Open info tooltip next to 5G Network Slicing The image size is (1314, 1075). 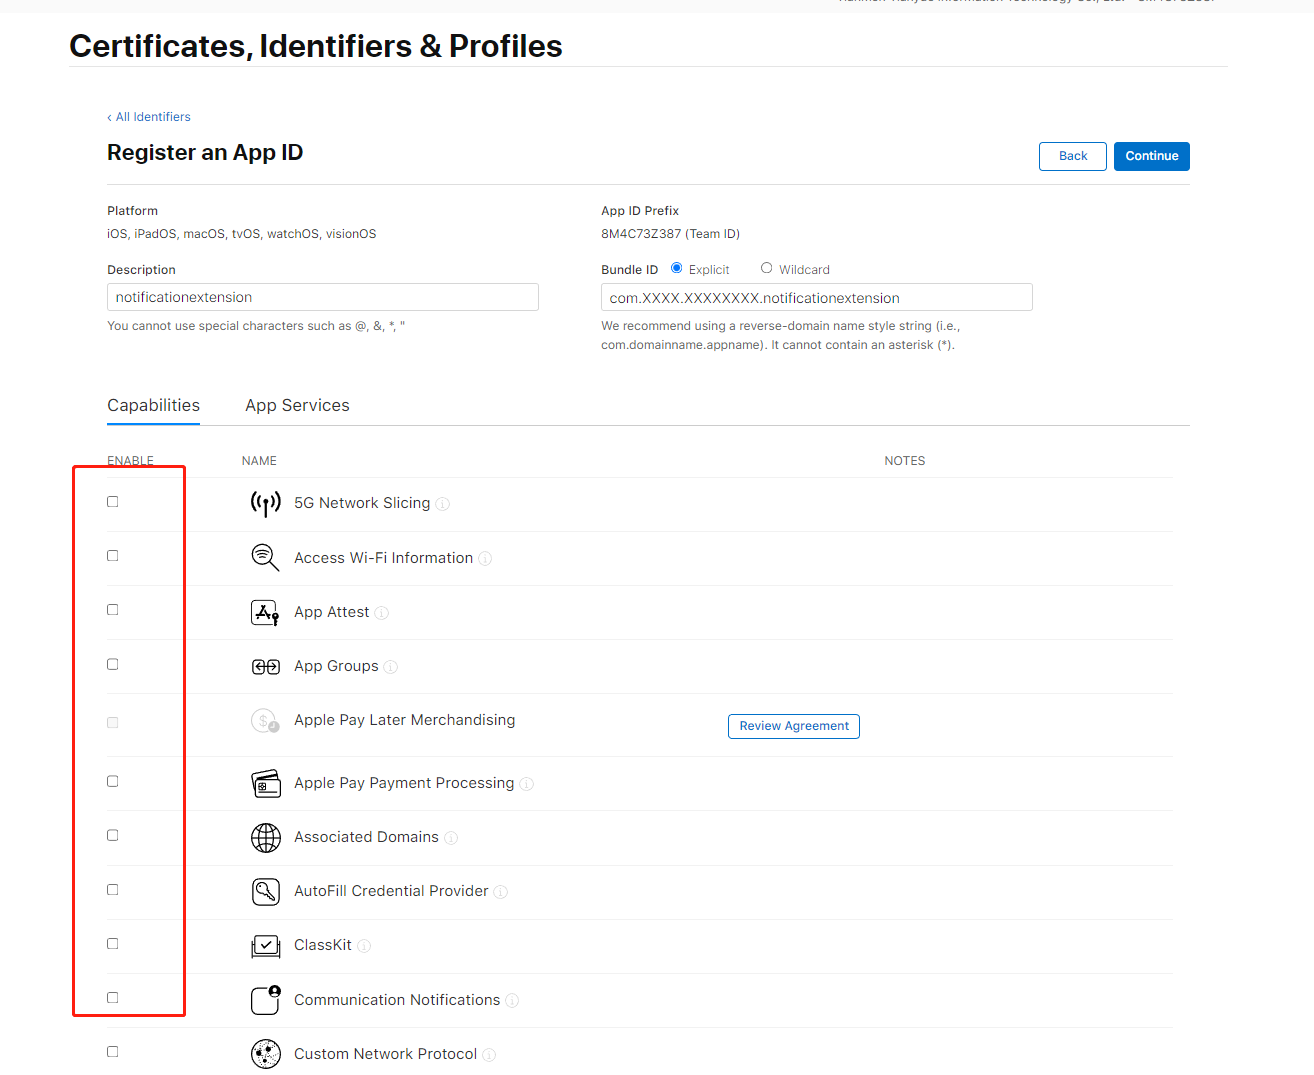[443, 504]
